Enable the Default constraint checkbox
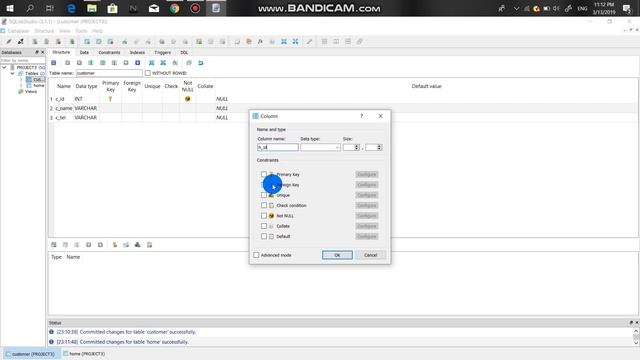The width and height of the screenshot is (640, 360). pos(264,236)
